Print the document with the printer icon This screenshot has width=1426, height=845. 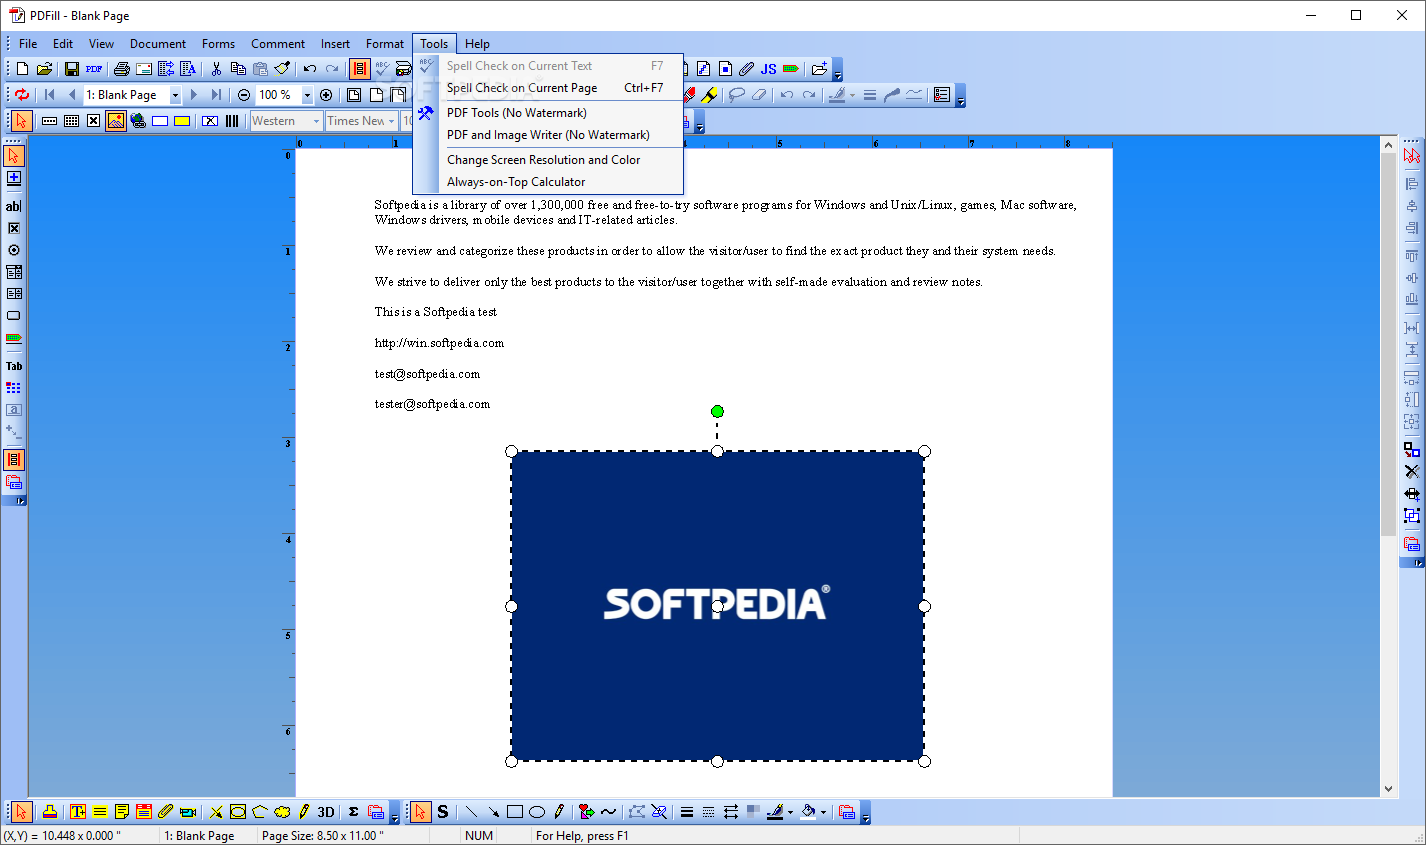coord(122,69)
